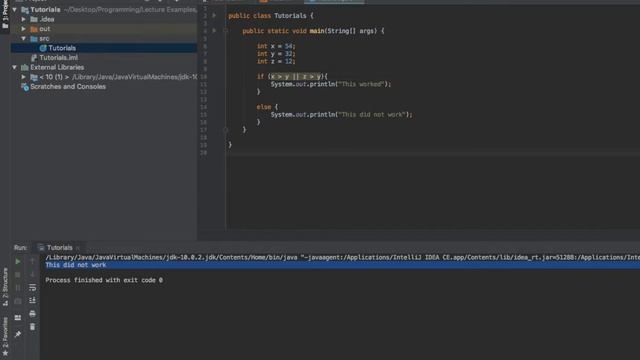Click the Pause output icon in Run panel

coord(18,288)
